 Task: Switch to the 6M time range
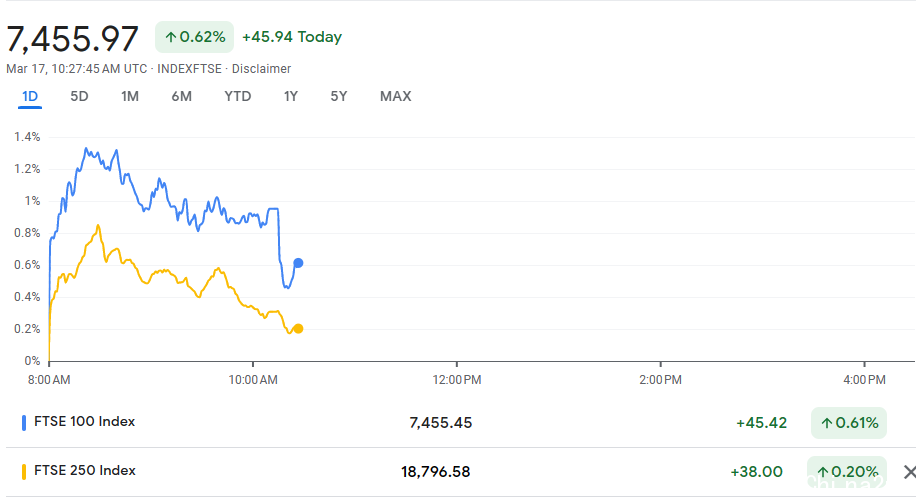tap(181, 96)
